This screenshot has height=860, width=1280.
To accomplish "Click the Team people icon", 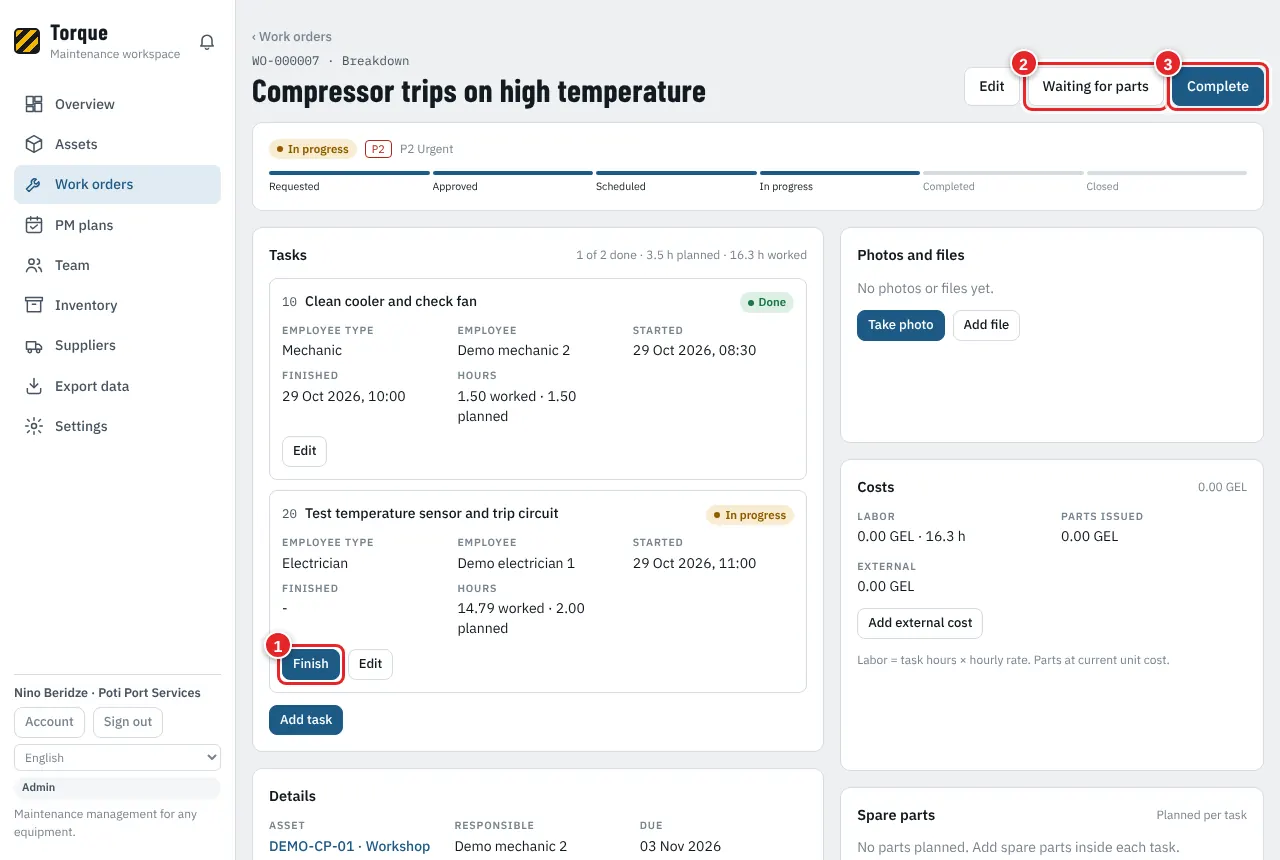I will pos(34,265).
